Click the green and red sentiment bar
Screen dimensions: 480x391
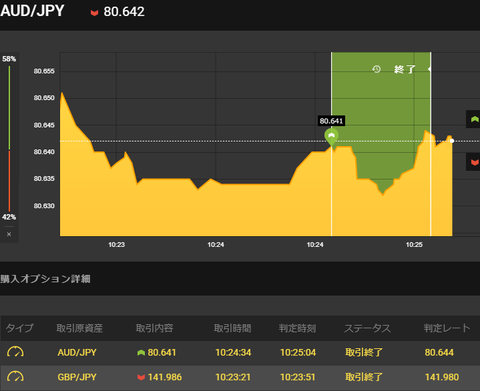(x=9, y=138)
